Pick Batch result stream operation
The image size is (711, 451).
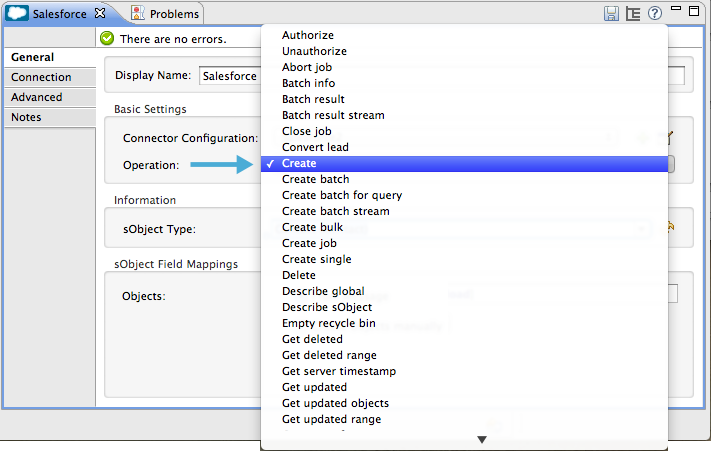464,115
